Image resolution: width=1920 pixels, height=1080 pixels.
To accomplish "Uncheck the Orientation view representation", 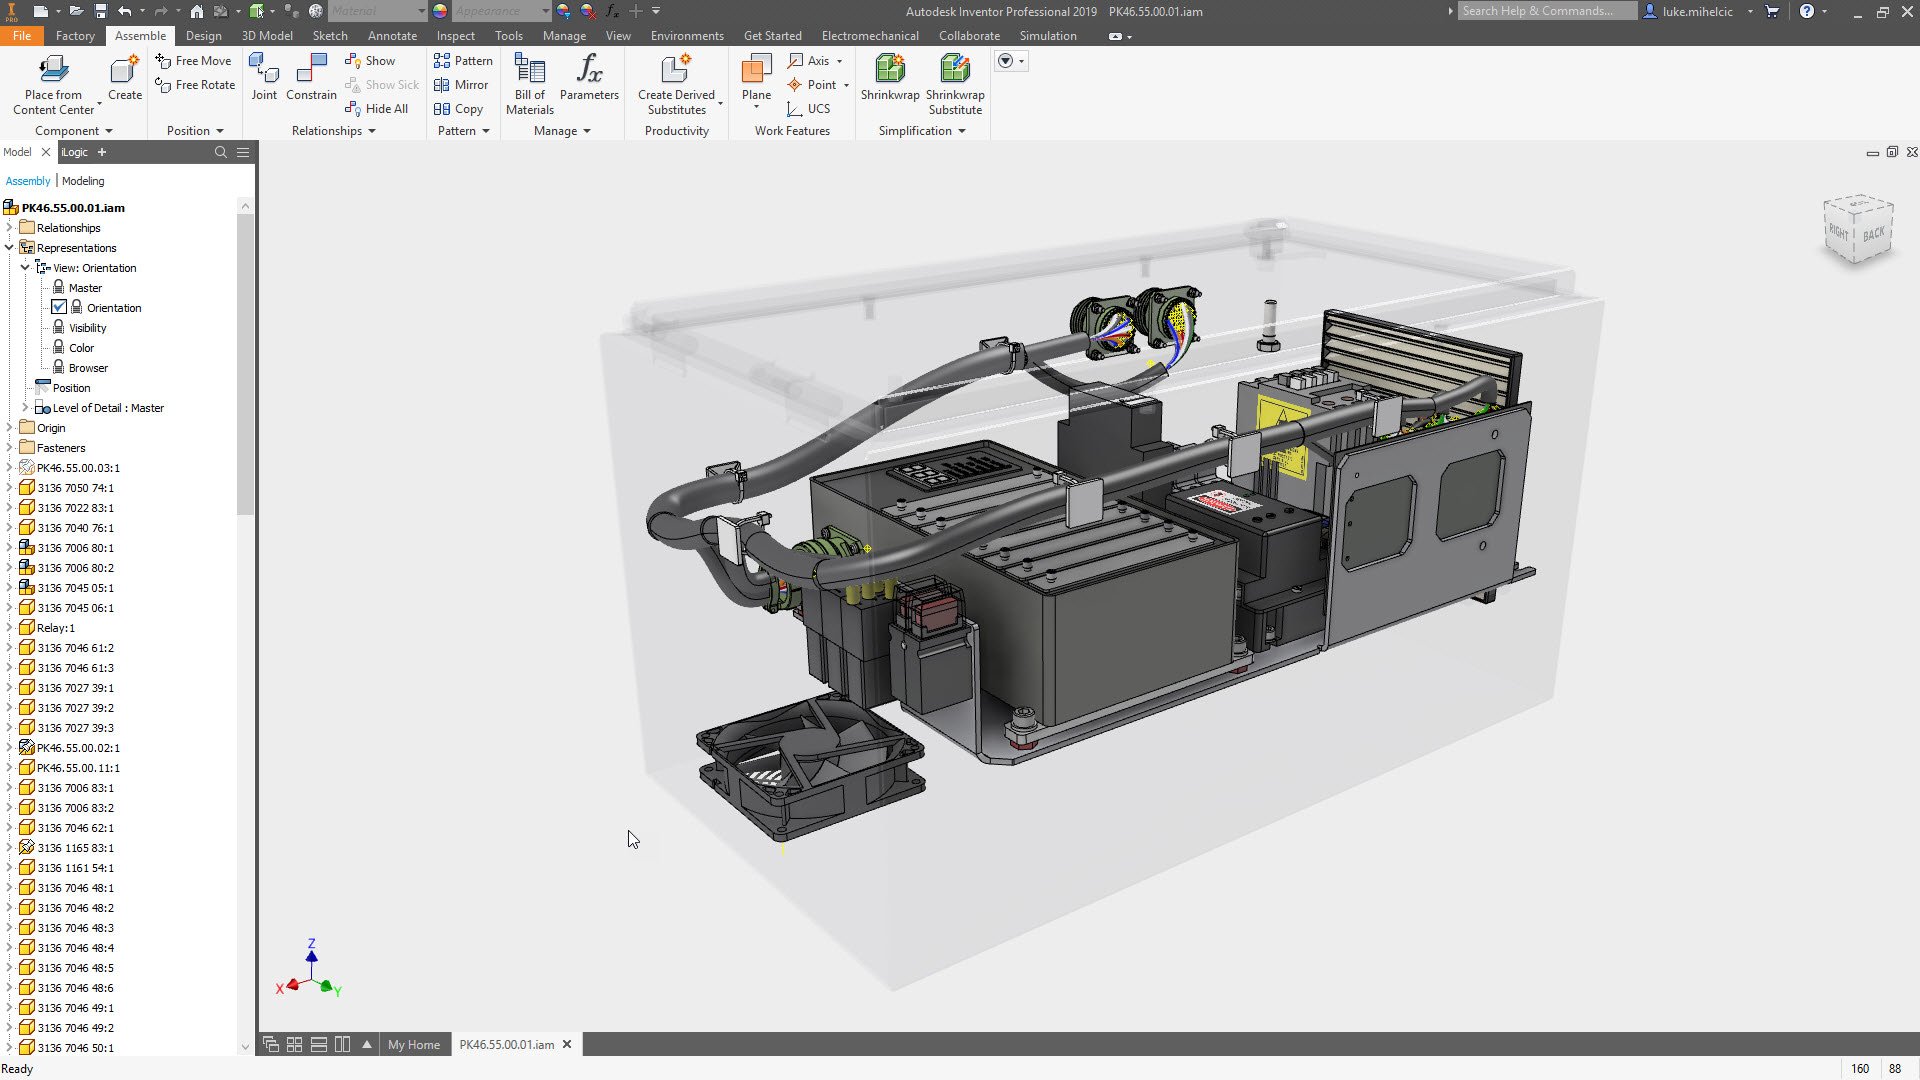I will 59,307.
